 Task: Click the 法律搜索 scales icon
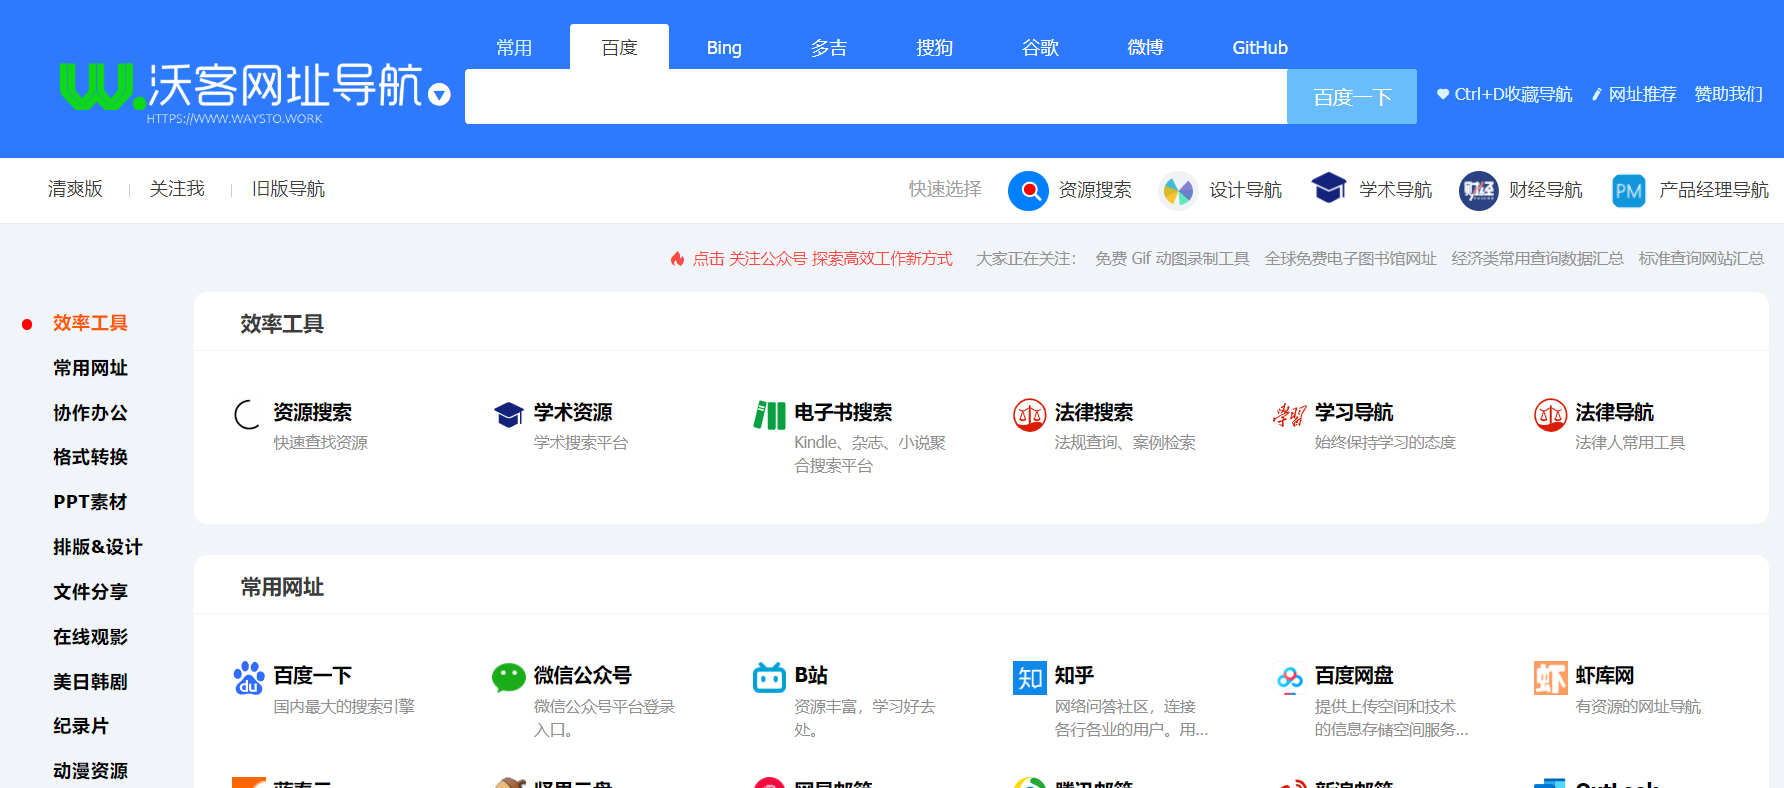(x=1030, y=414)
